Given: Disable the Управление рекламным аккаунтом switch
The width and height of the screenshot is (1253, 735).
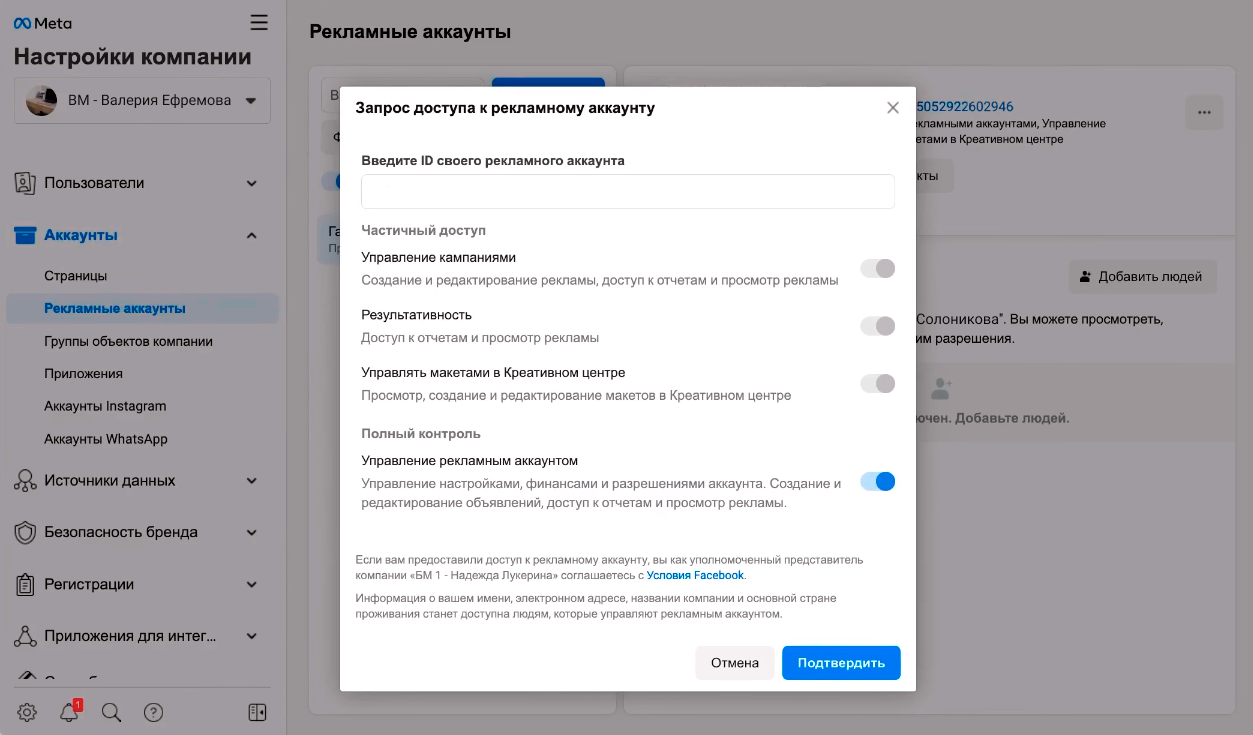Looking at the screenshot, I should (x=878, y=482).
